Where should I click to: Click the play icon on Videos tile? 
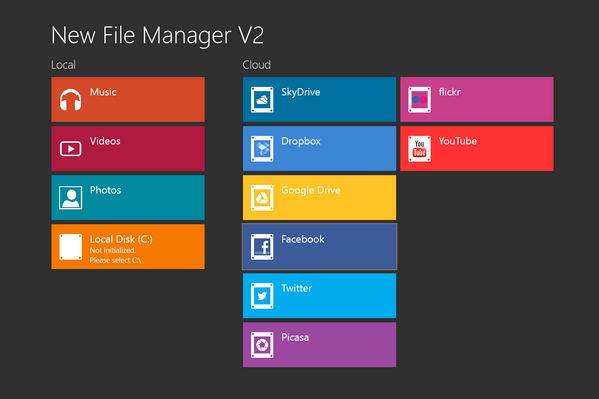[x=71, y=149]
